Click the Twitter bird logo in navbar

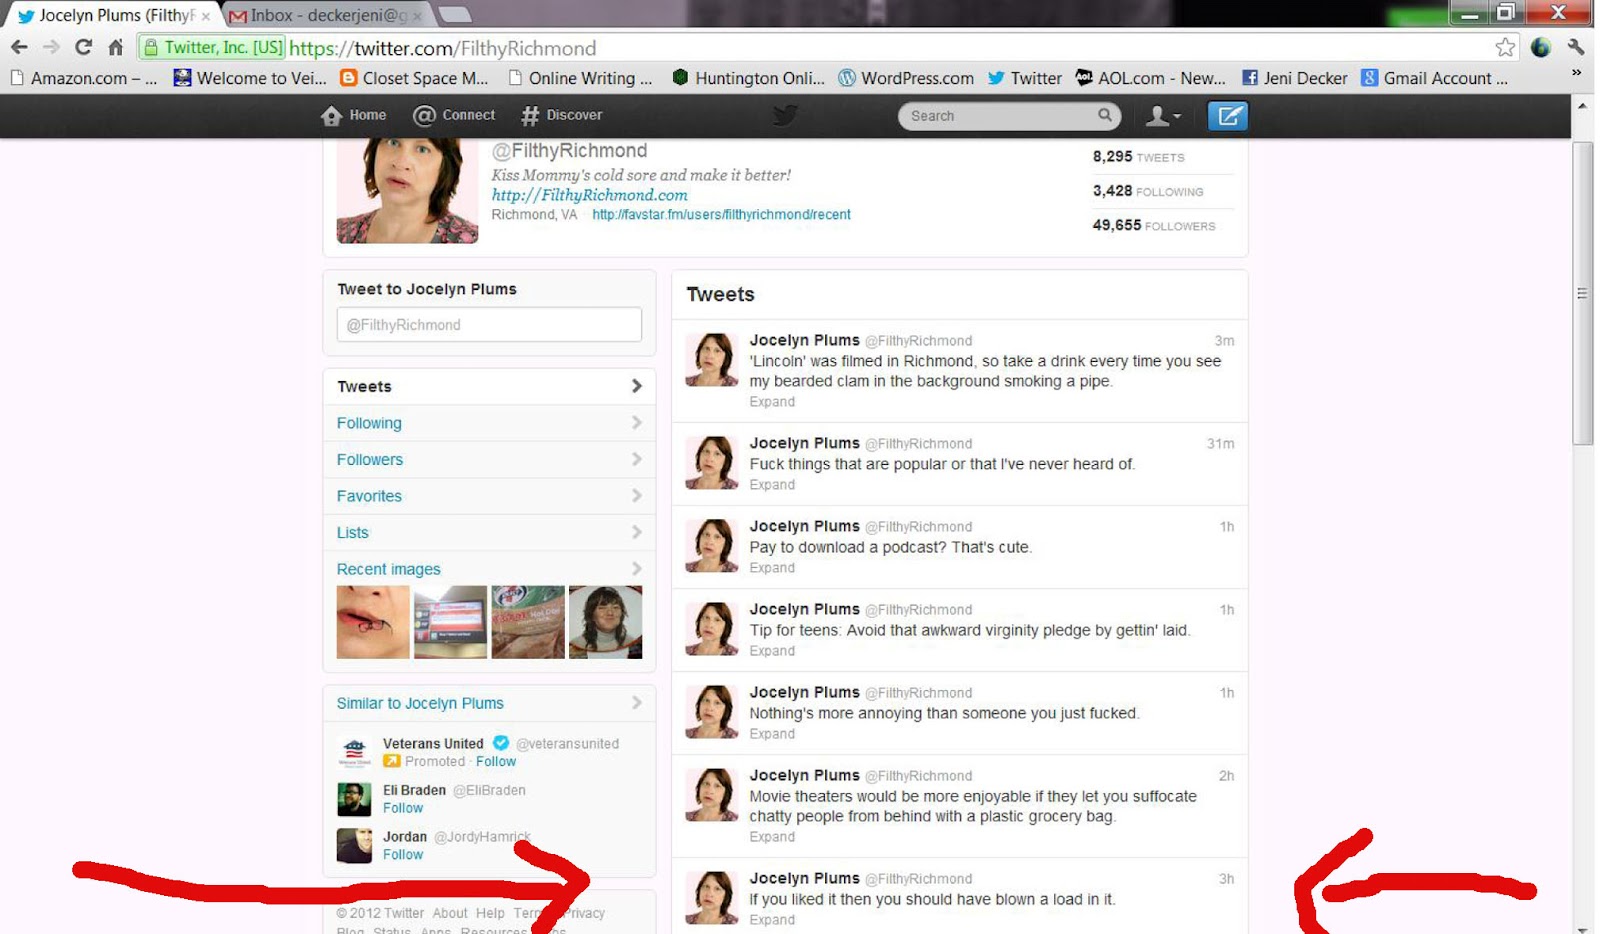(x=786, y=115)
